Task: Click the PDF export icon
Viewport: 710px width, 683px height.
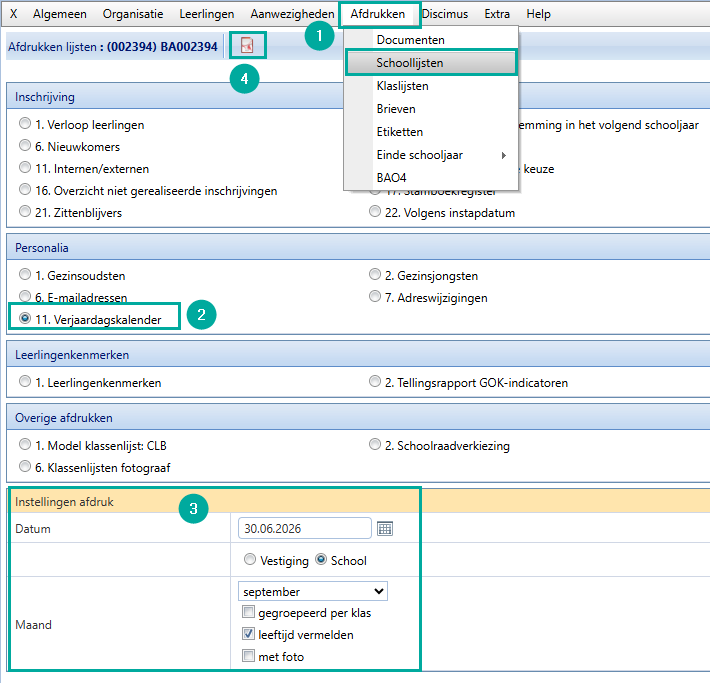Action: [x=247, y=45]
